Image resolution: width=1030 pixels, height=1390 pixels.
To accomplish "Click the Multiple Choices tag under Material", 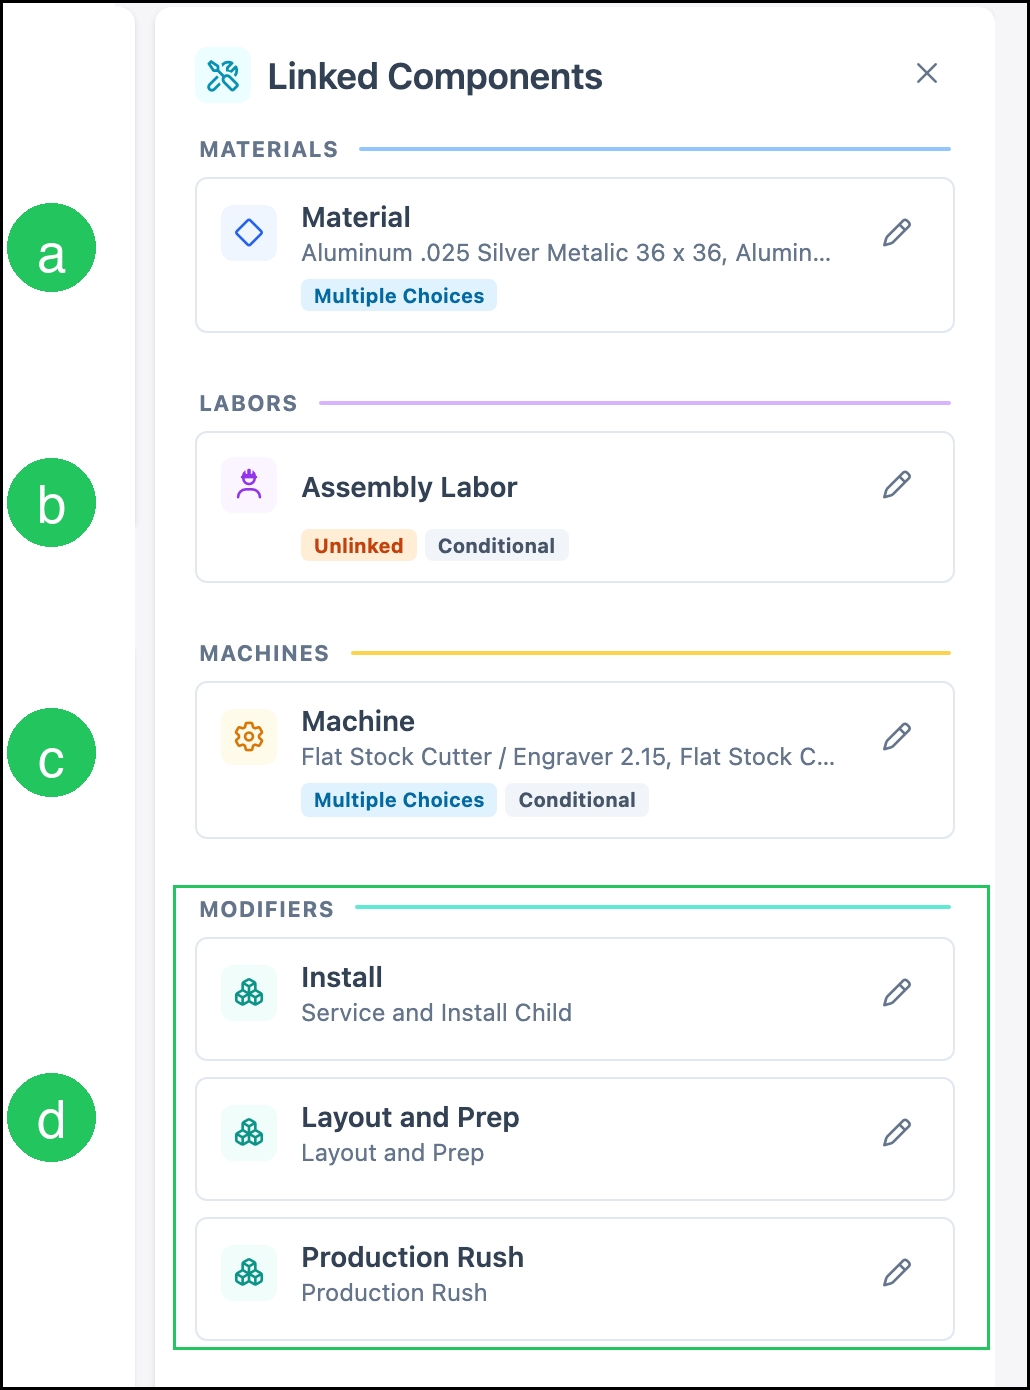I will tap(399, 296).
